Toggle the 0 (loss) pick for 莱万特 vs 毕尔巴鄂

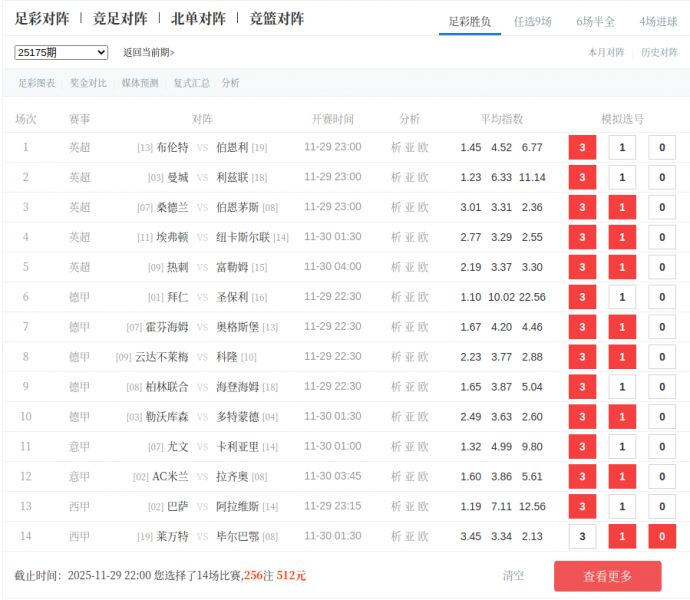(x=662, y=537)
